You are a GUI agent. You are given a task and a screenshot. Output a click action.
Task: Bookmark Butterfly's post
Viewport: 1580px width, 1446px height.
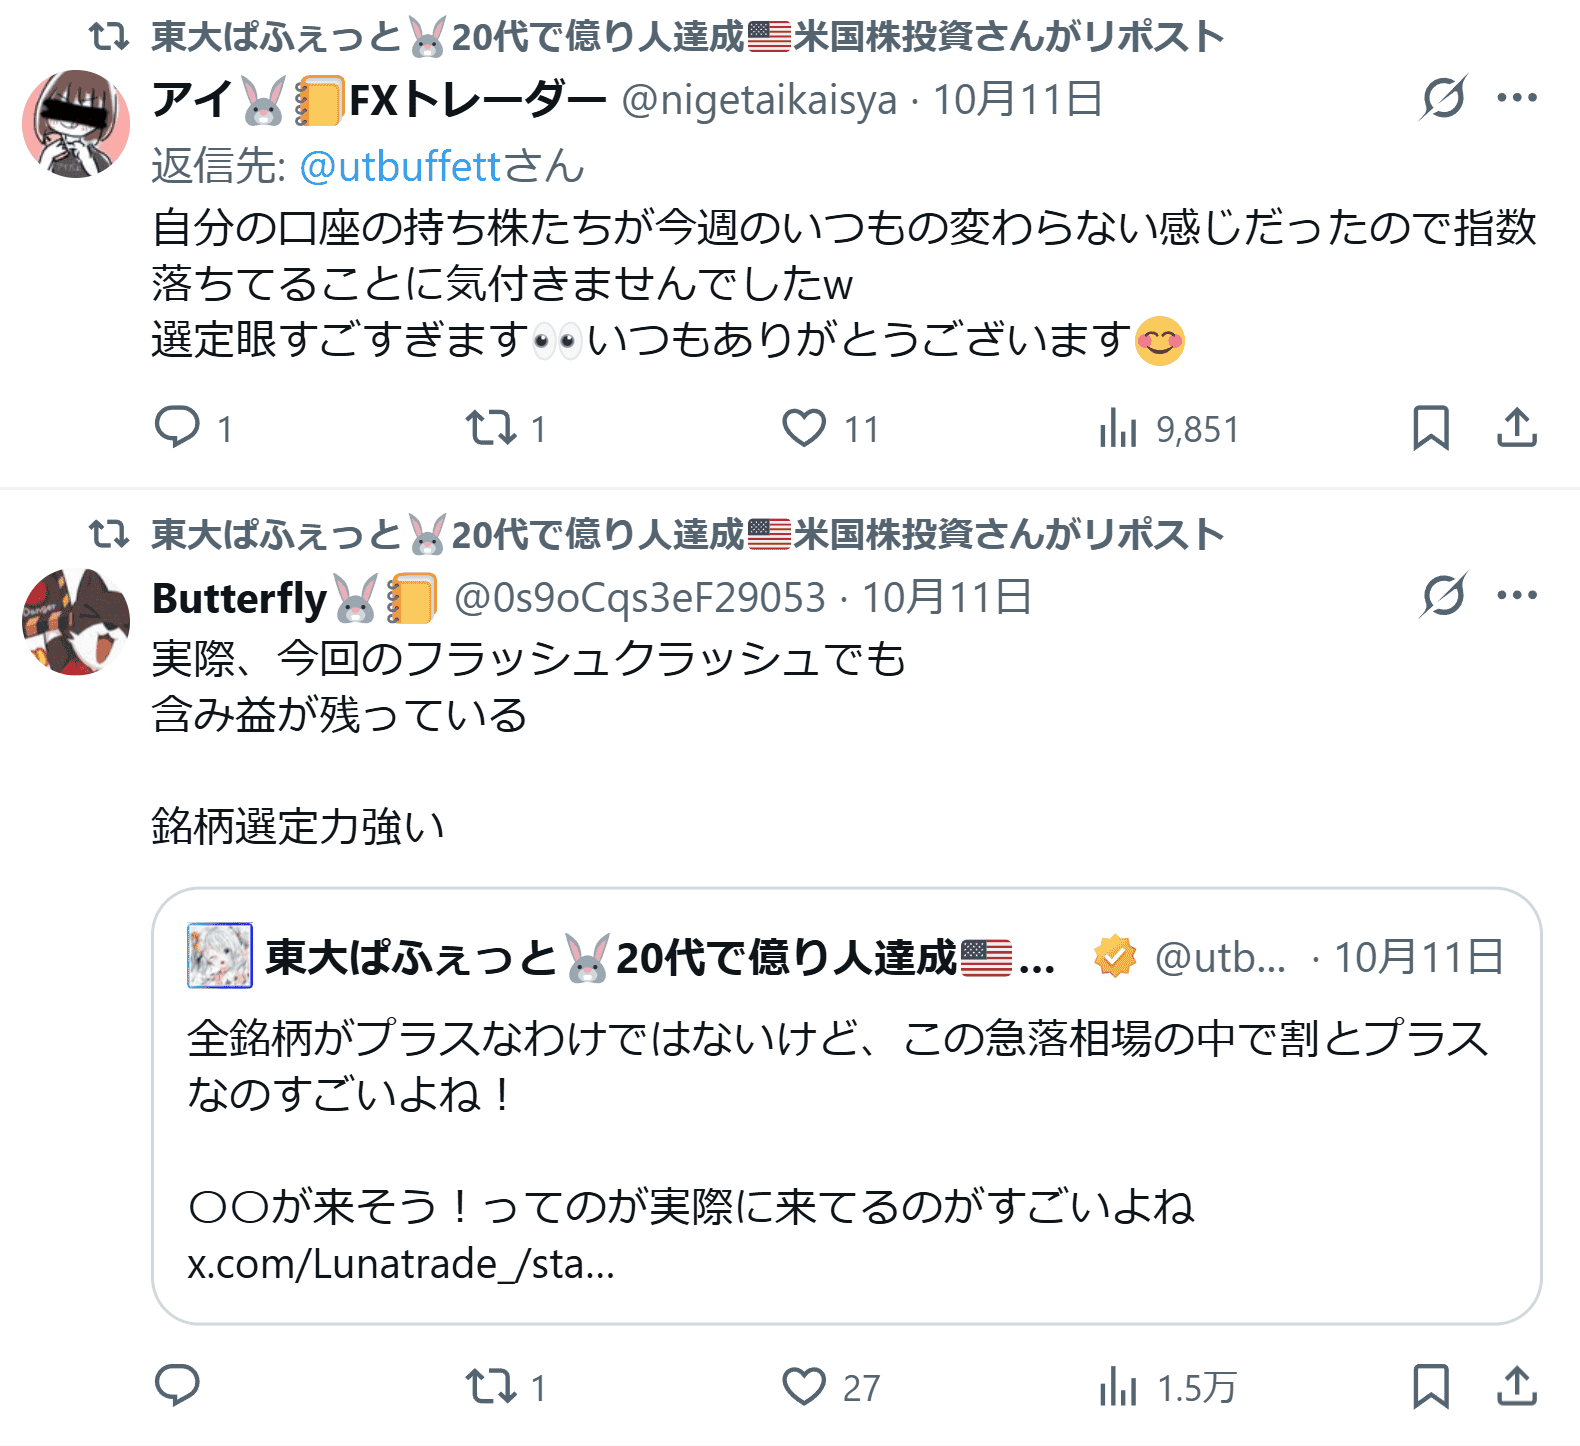tap(1431, 1386)
